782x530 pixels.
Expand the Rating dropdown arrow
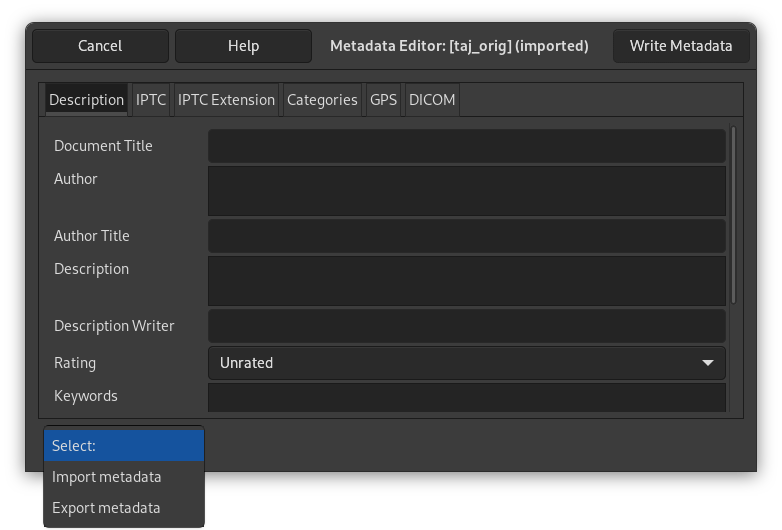click(707, 363)
